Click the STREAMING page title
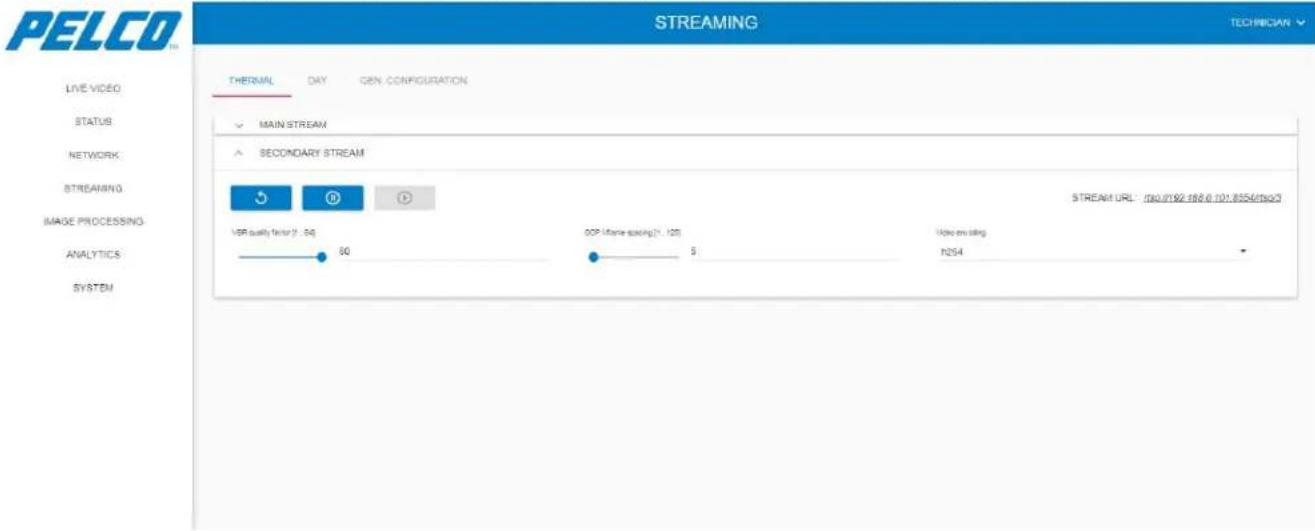 coord(706,22)
